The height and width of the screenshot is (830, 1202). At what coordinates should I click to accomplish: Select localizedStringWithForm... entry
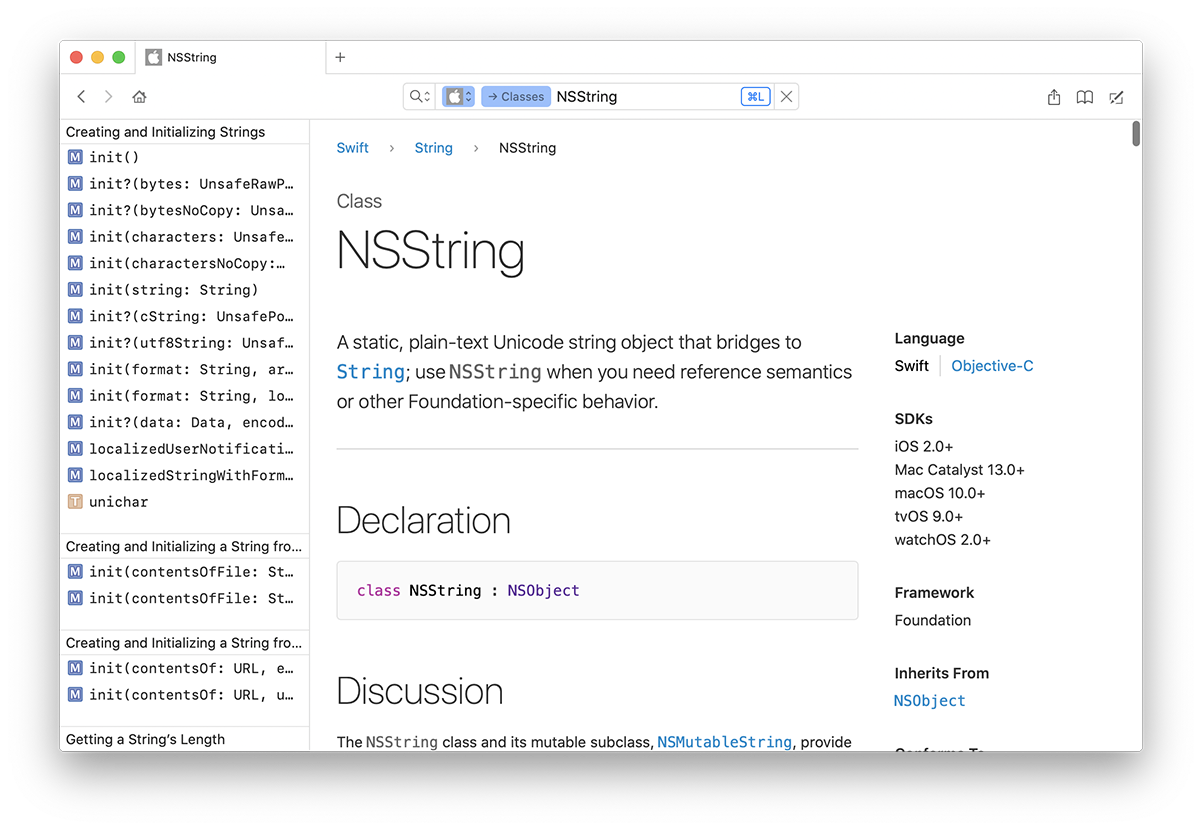coord(185,475)
